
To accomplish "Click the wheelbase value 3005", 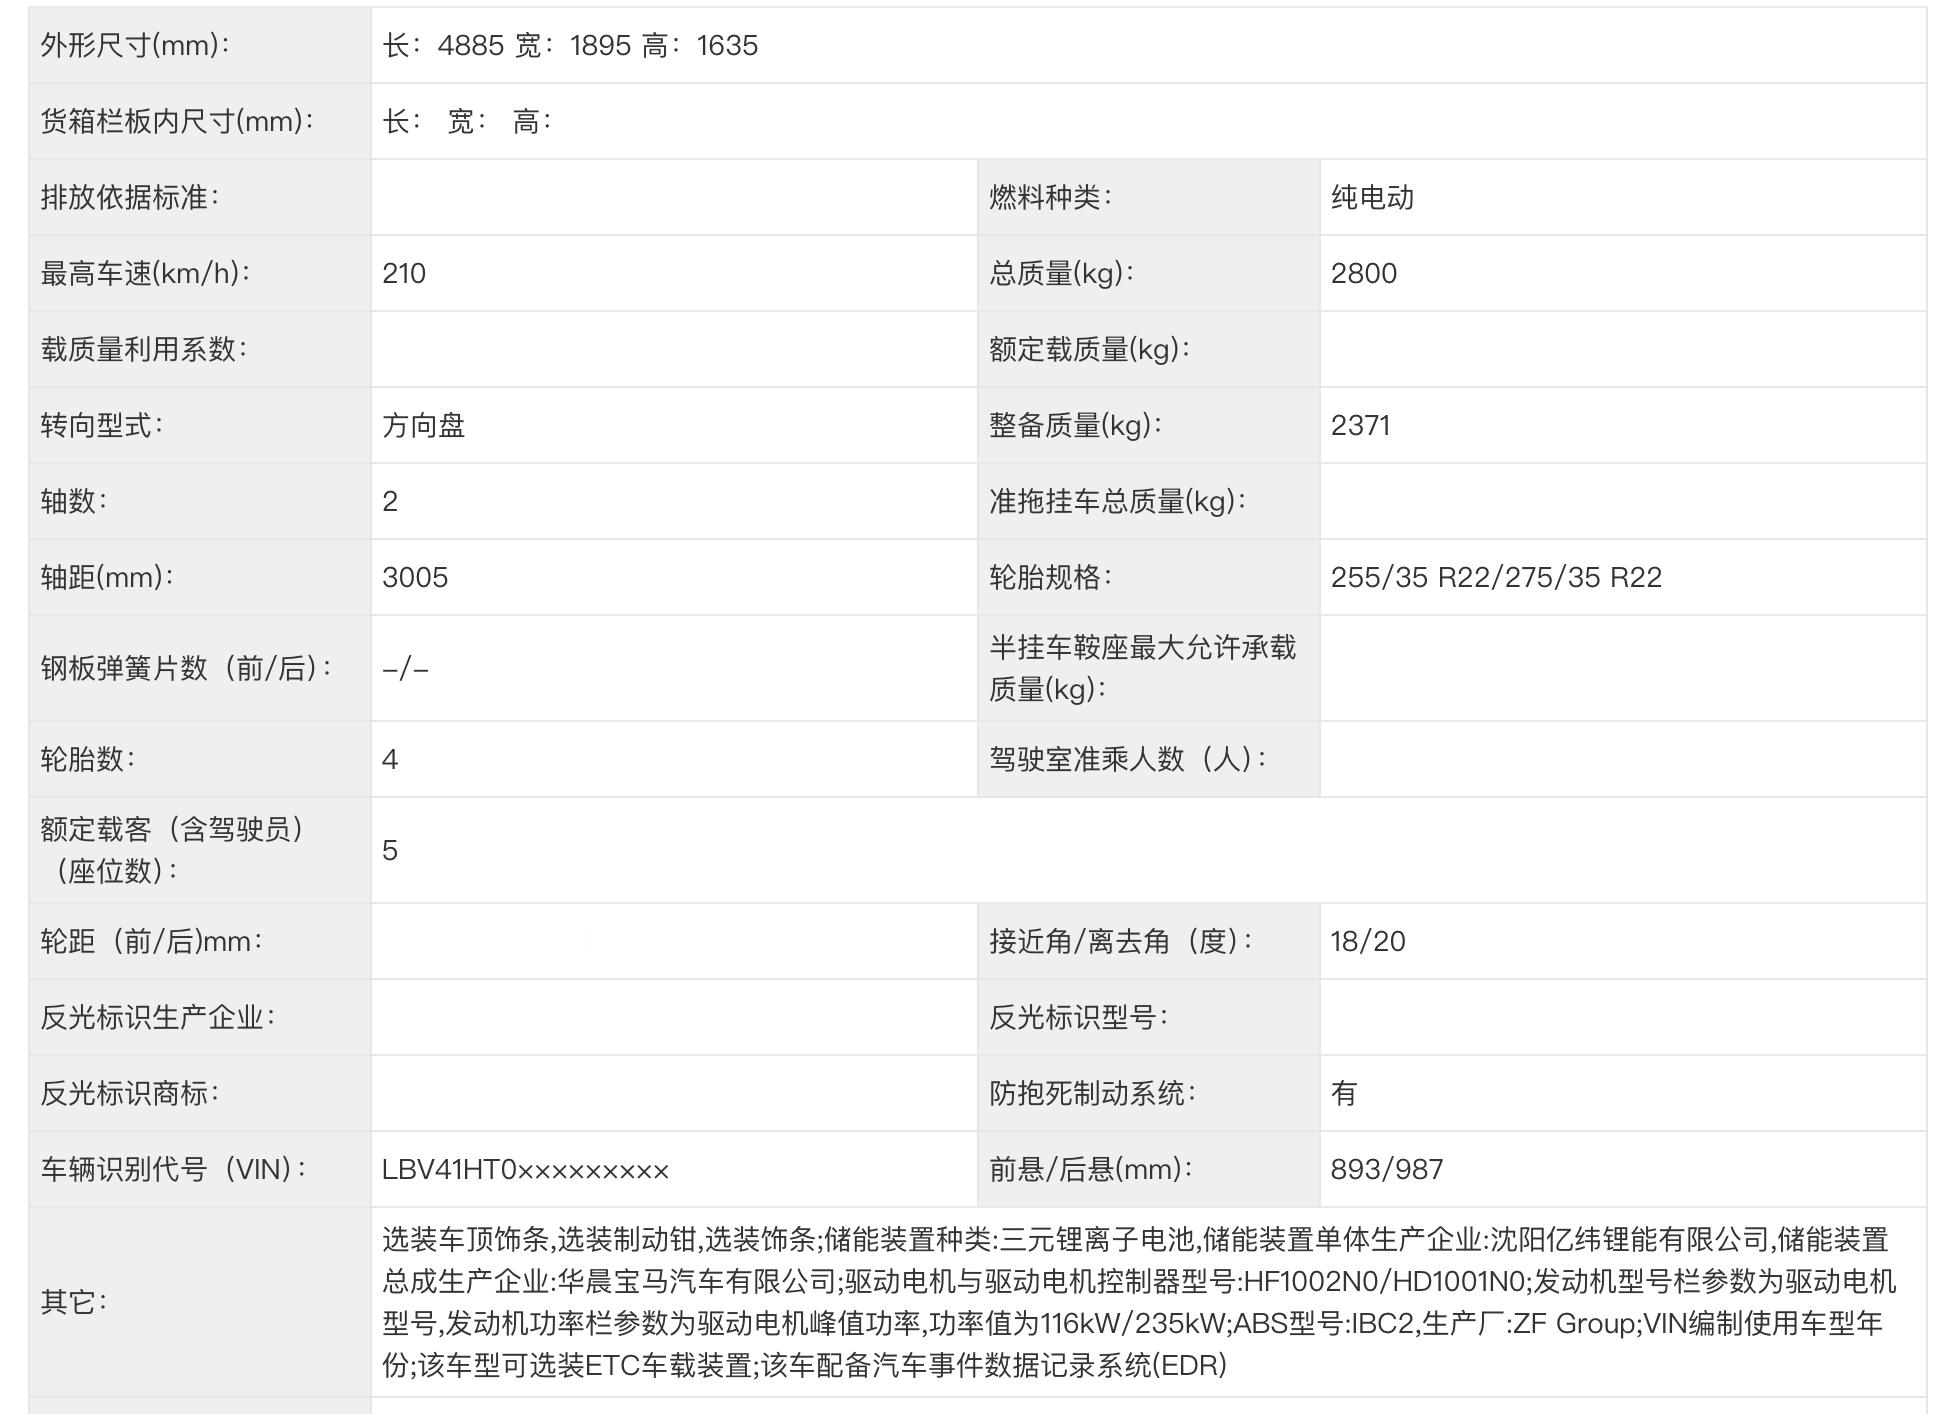I will 415,578.
